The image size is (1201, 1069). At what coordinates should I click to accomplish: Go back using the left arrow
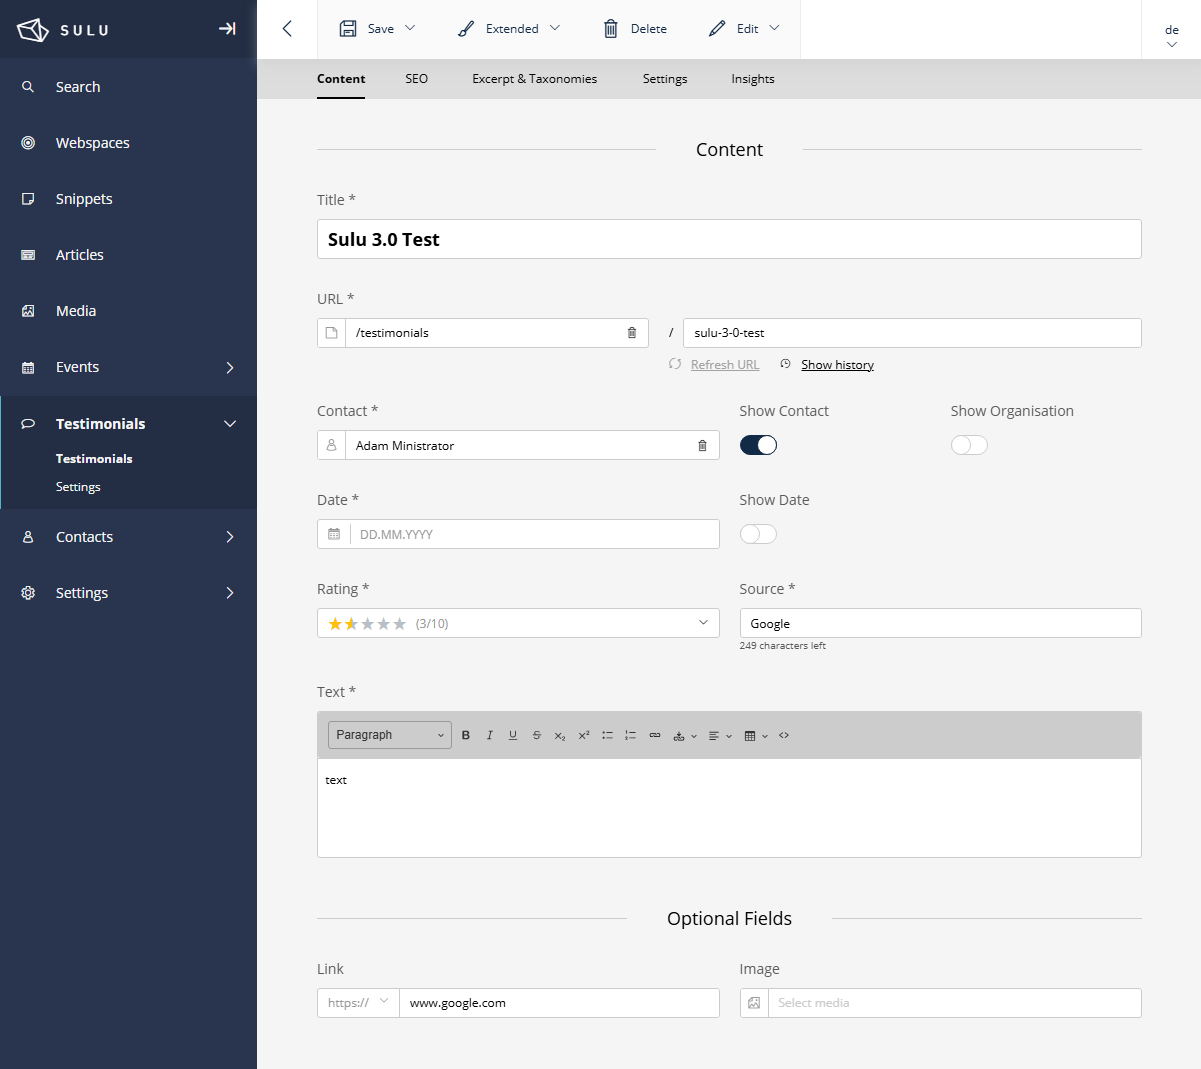point(287,29)
